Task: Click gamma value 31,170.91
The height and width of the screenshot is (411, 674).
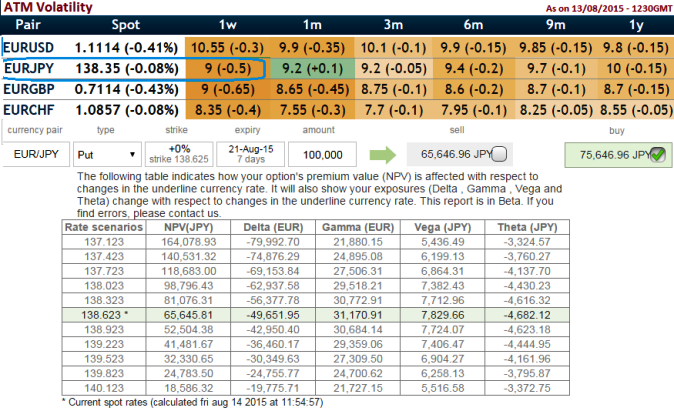Action: click(358, 315)
